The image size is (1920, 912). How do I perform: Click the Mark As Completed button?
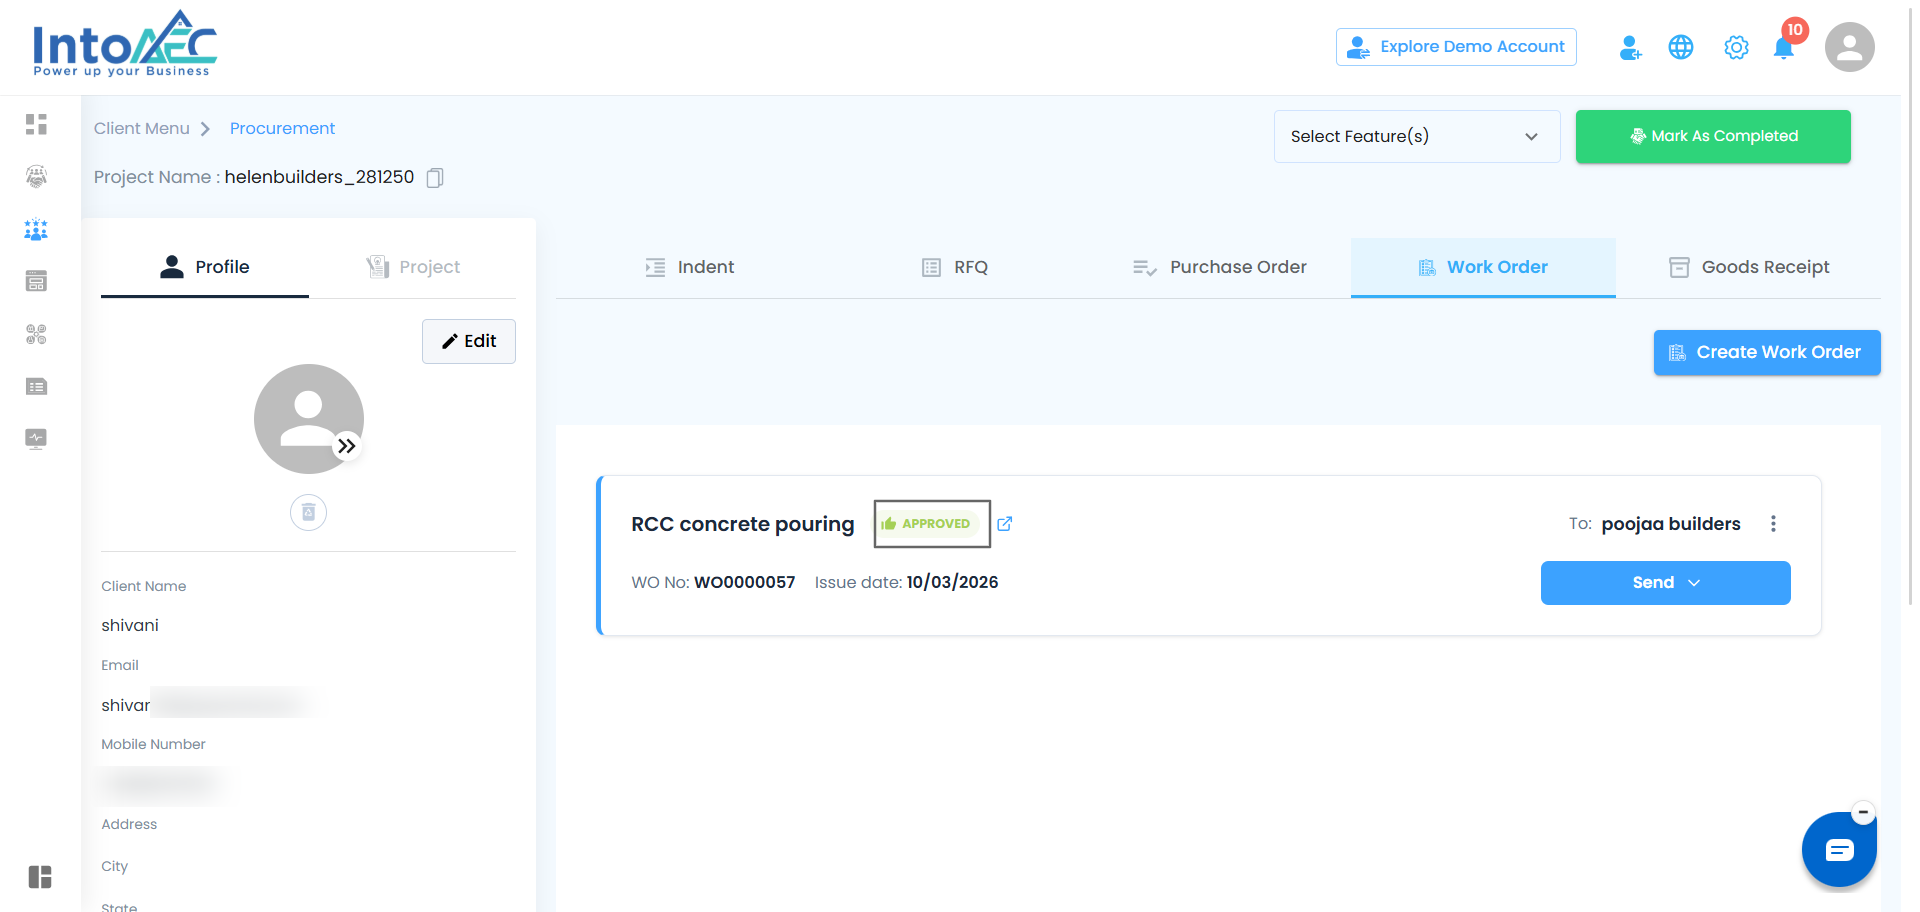[1713, 136]
